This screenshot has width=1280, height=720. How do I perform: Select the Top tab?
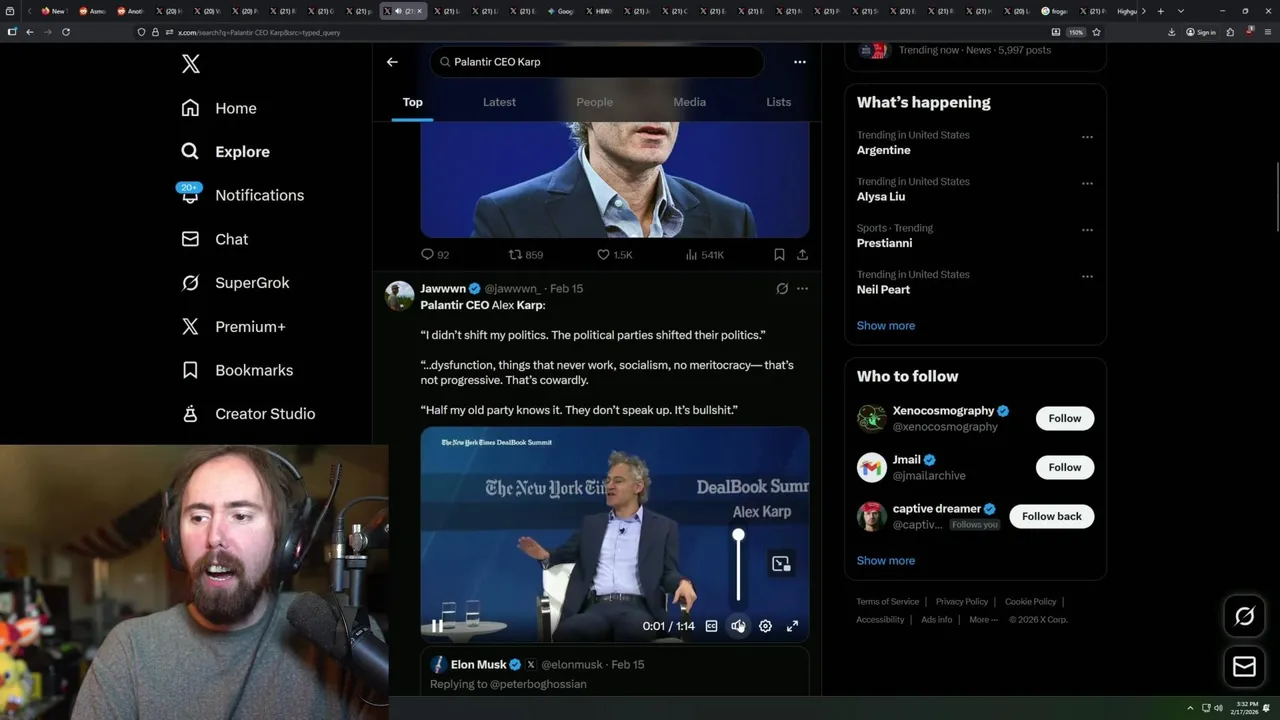[x=412, y=102]
